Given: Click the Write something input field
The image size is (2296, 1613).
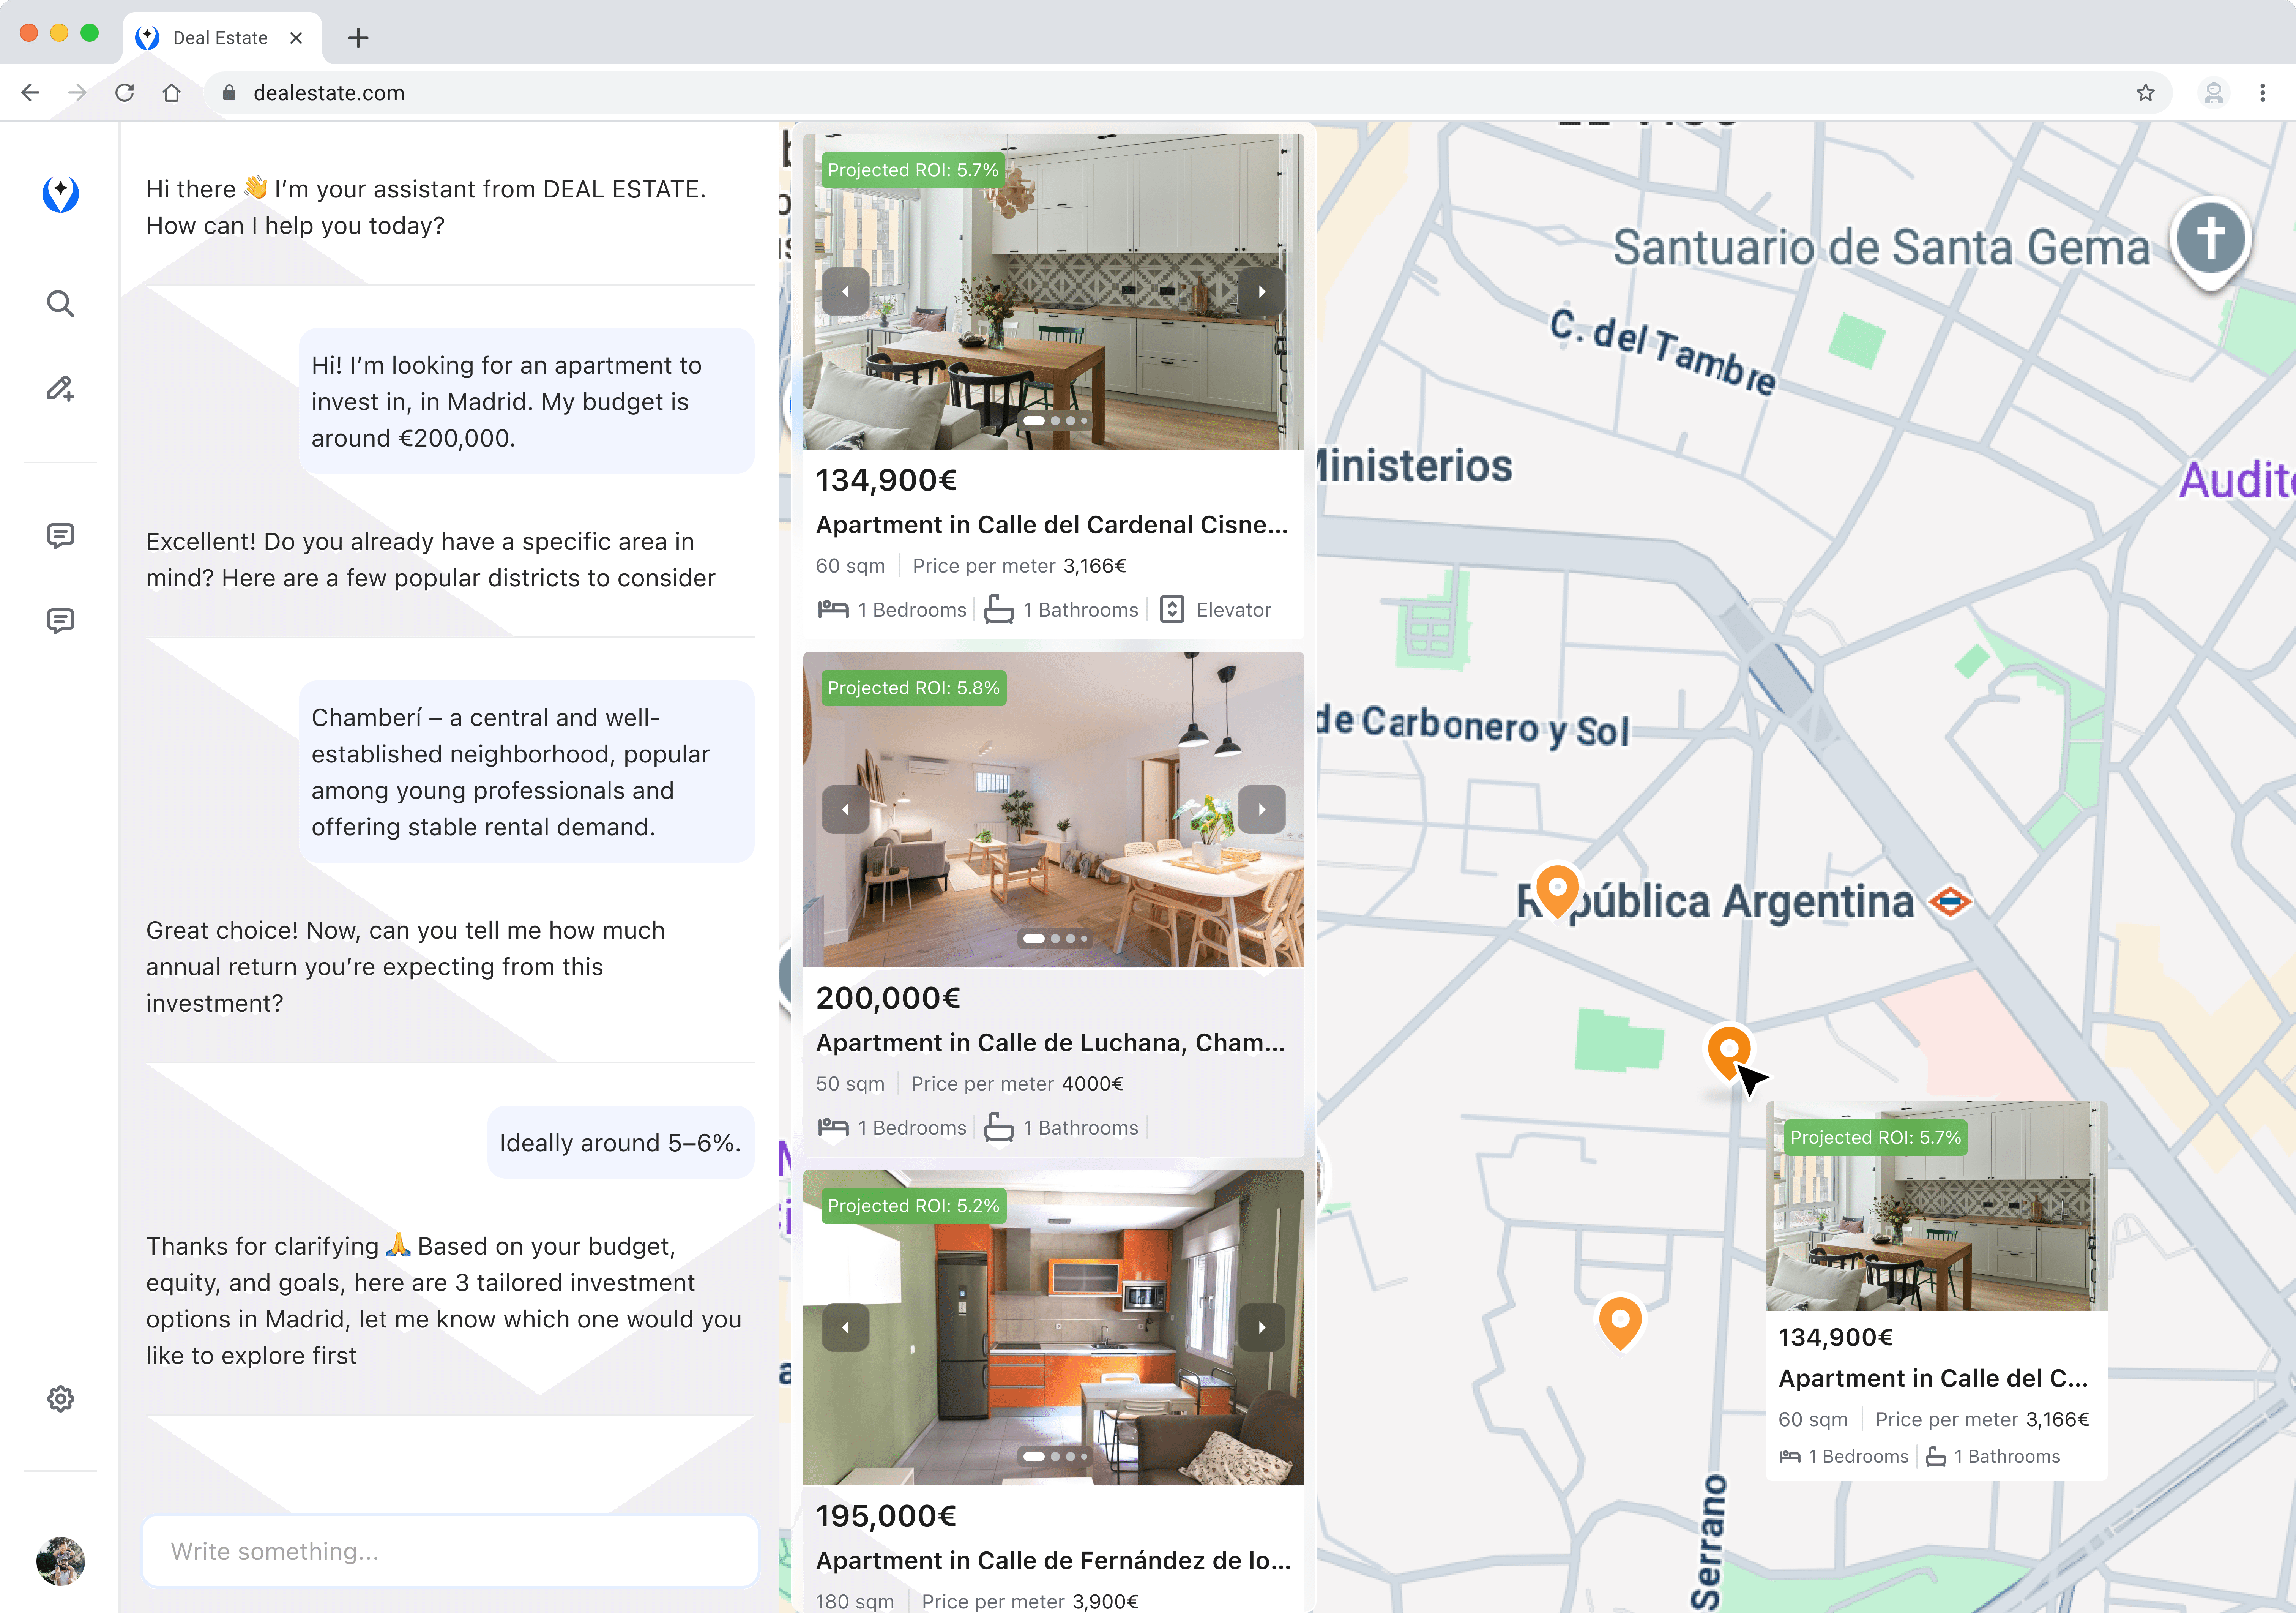Looking at the screenshot, I should click(x=450, y=1551).
